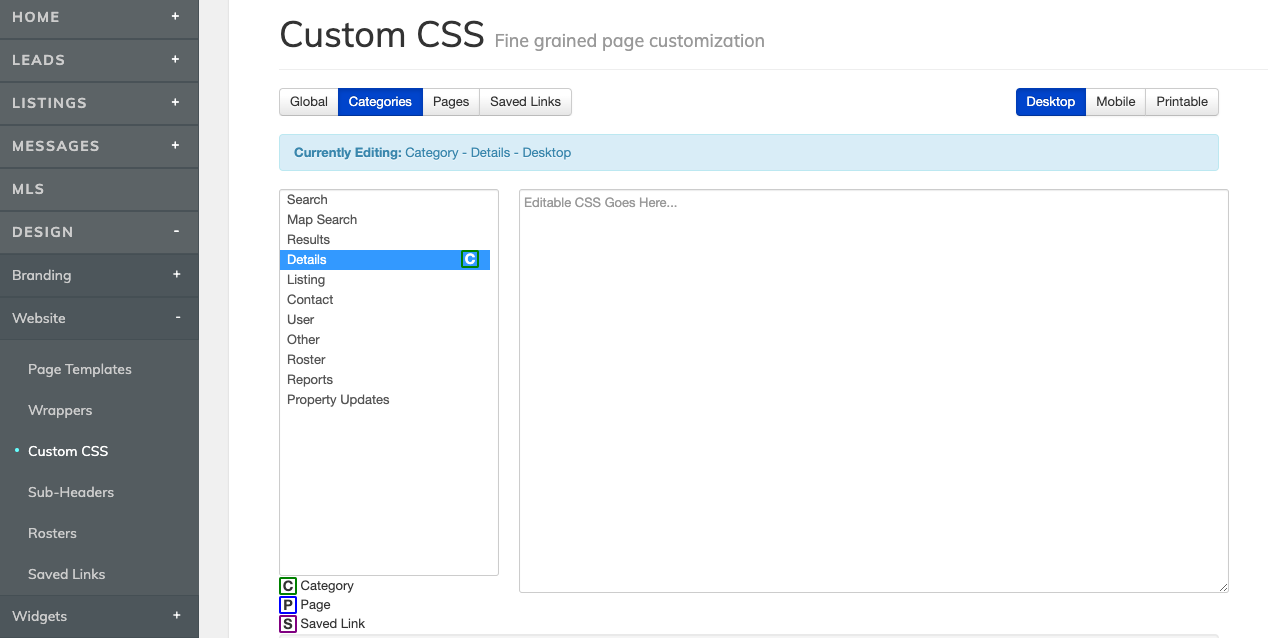Image resolution: width=1268 pixels, height=638 pixels.
Task: Expand the Branding submenu
Action: (x=177, y=274)
